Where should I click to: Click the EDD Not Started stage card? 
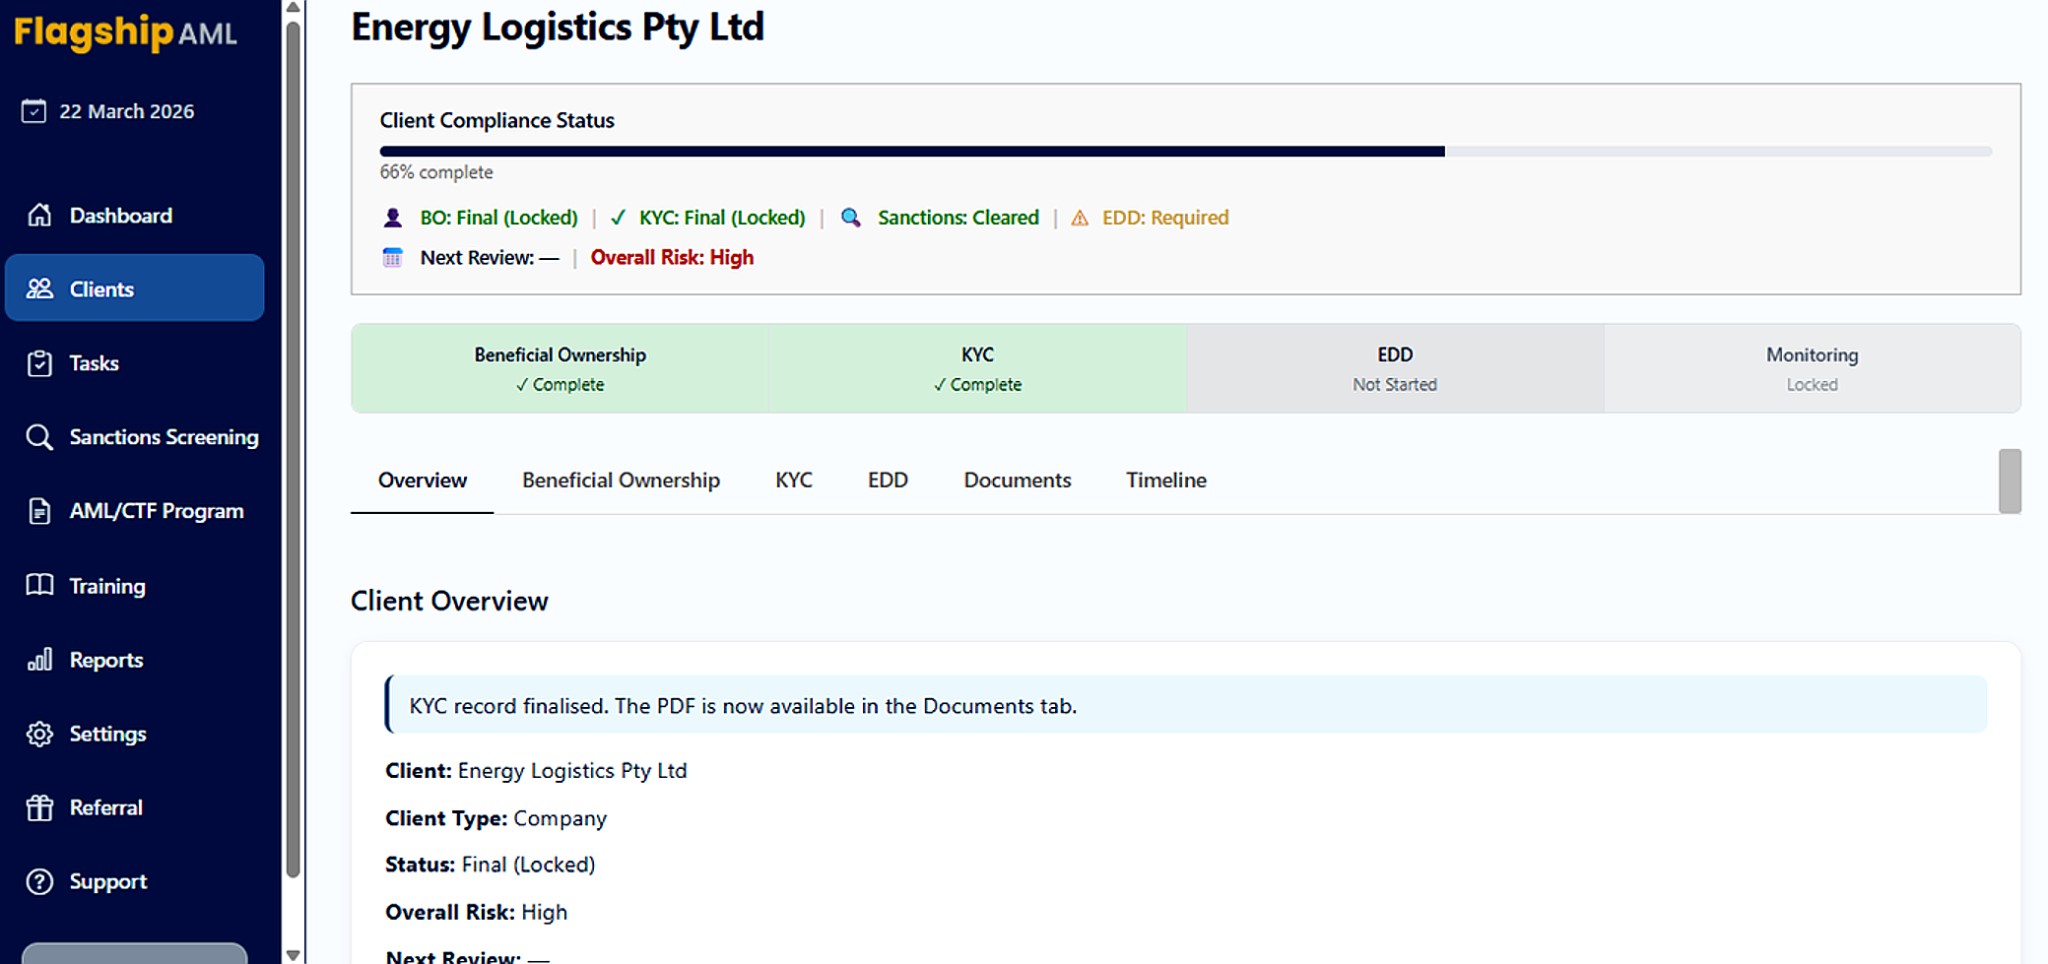pyautogui.click(x=1394, y=368)
